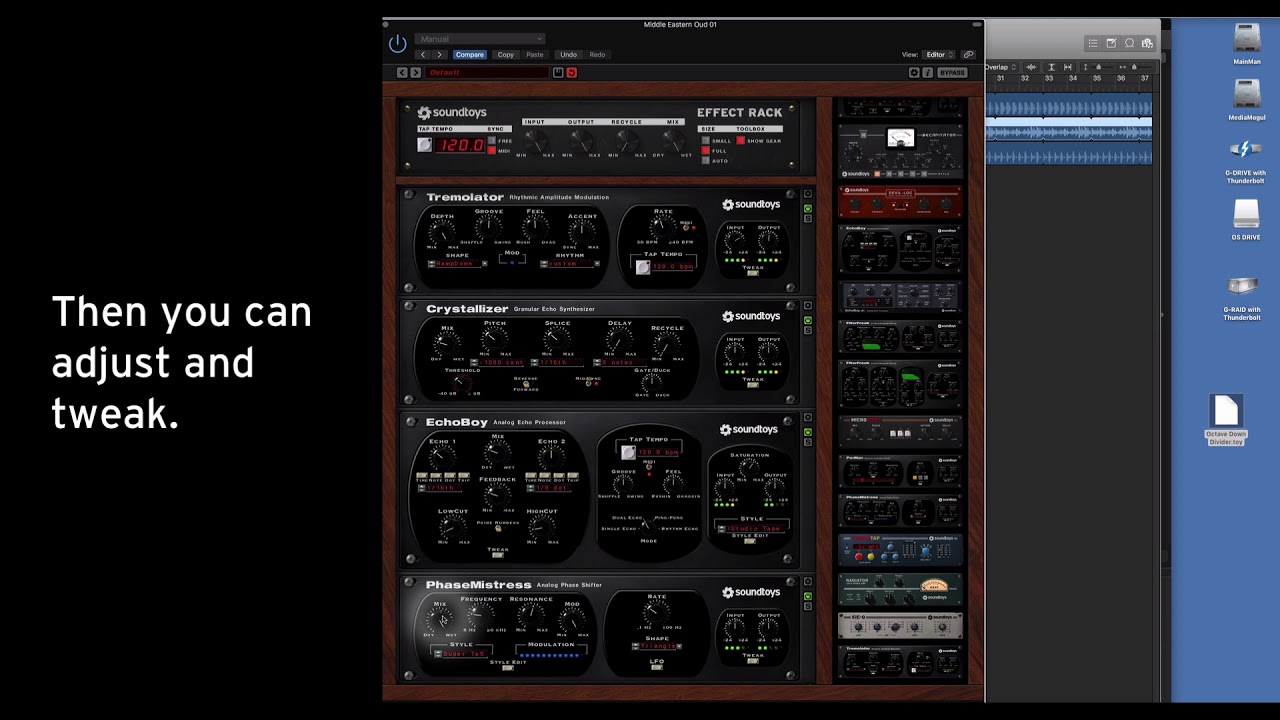
Task: Select the MIDI sync option
Action: [x=491, y=151]
